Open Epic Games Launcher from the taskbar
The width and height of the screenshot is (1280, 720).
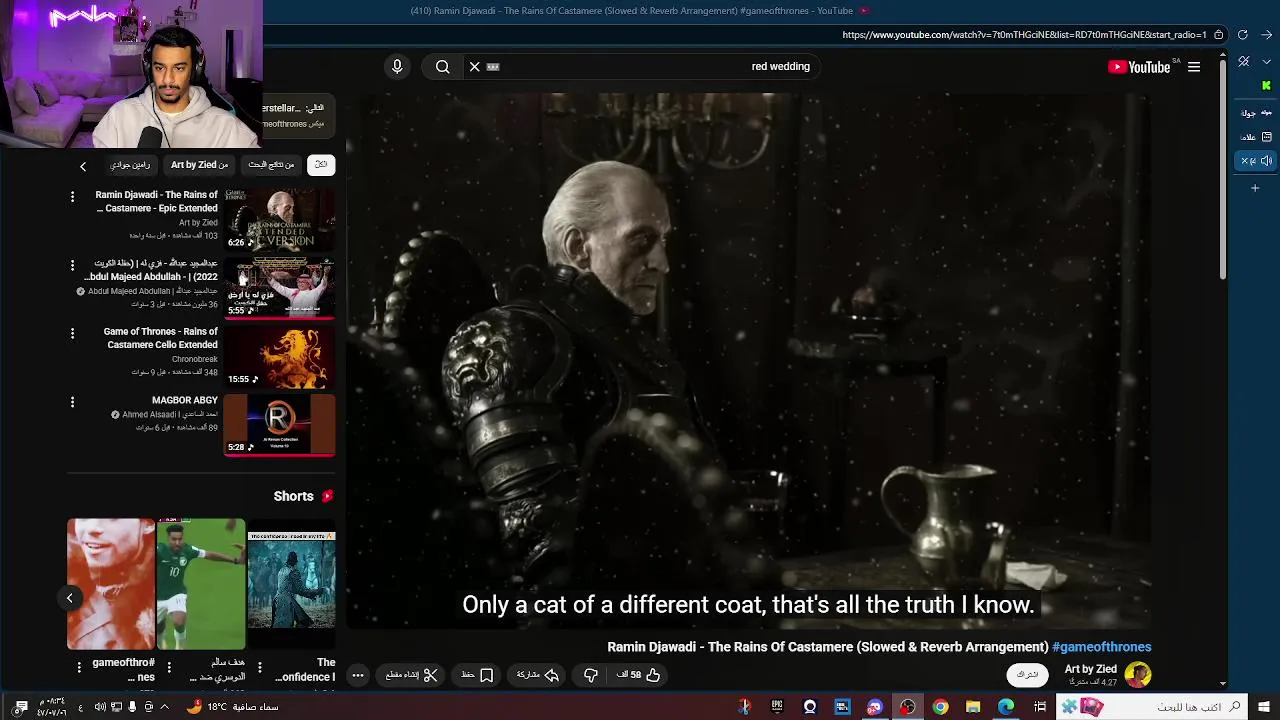pos(777,707)
